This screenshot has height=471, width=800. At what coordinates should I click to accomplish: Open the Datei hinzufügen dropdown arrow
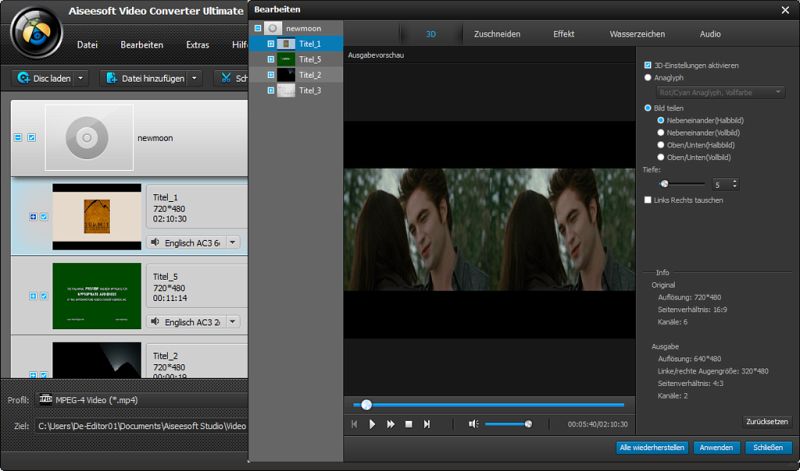pyautogui.click(x=194, y=78)
